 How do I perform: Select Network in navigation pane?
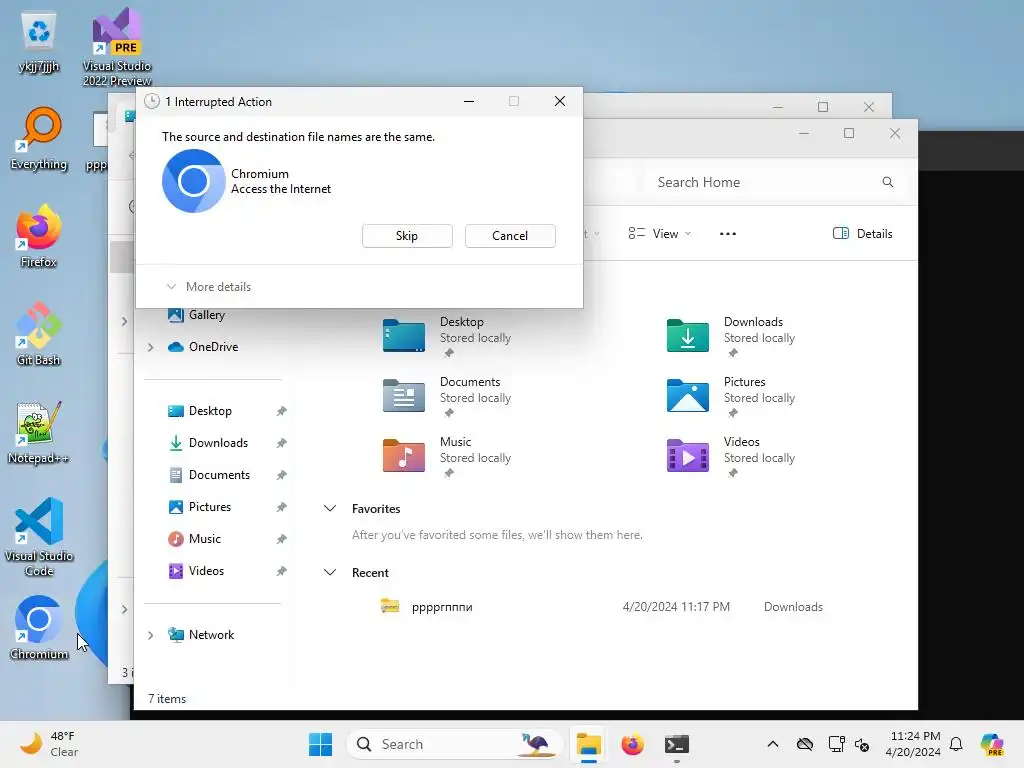click(210, 635)
